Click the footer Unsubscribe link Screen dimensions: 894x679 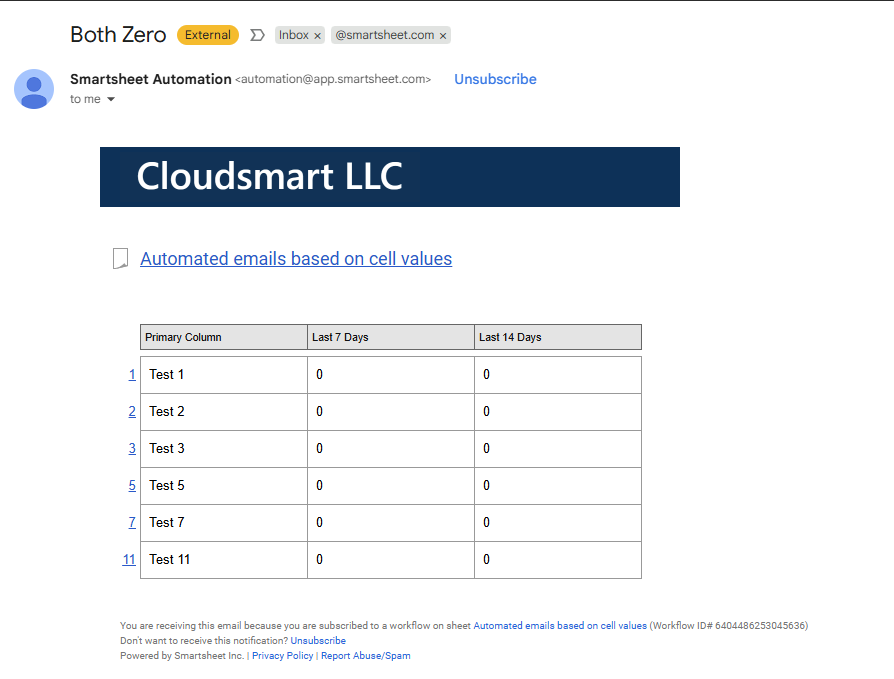[x=318, y=641]
